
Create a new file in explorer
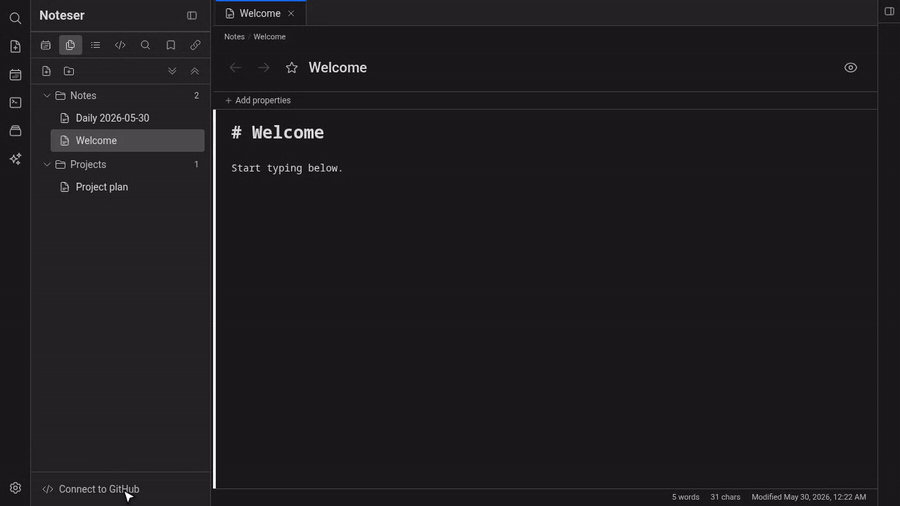pos(46,71)
